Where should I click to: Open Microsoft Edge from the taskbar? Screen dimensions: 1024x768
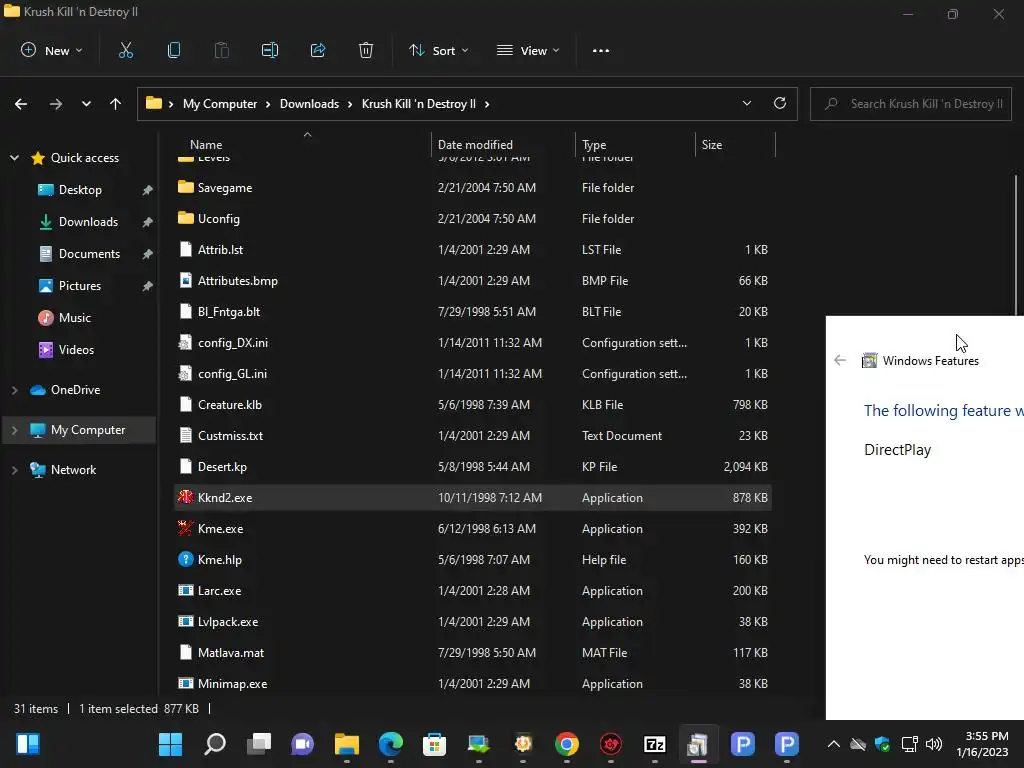click(391, 744)
